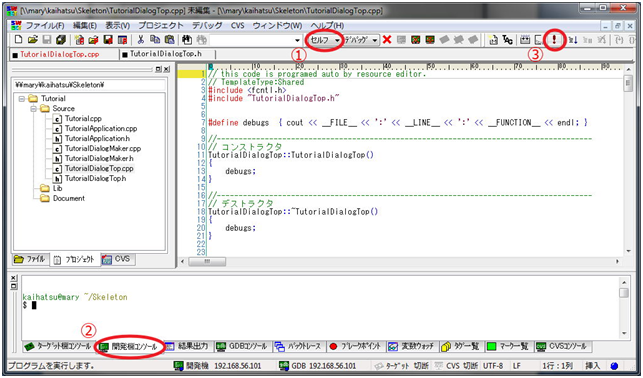Click the app logo icon beside the File menu
The height and width of the screenshot is (378, 643).
[x=16, y=25]
